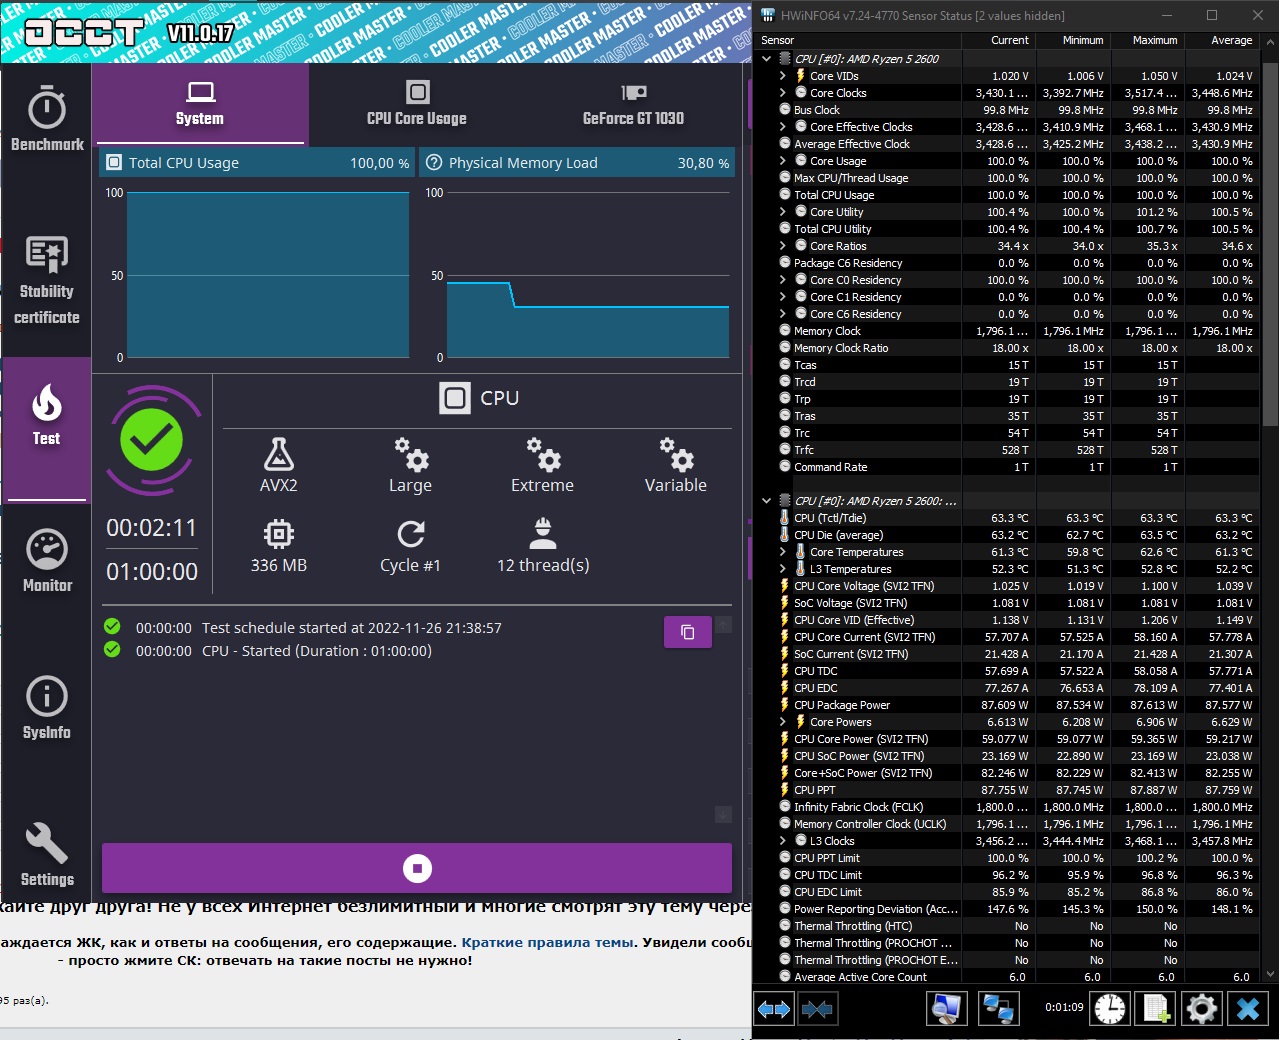Viewport: 1279px width, 1040px height.
Task: Expand the Core Usage row
Action: point(783,161)
